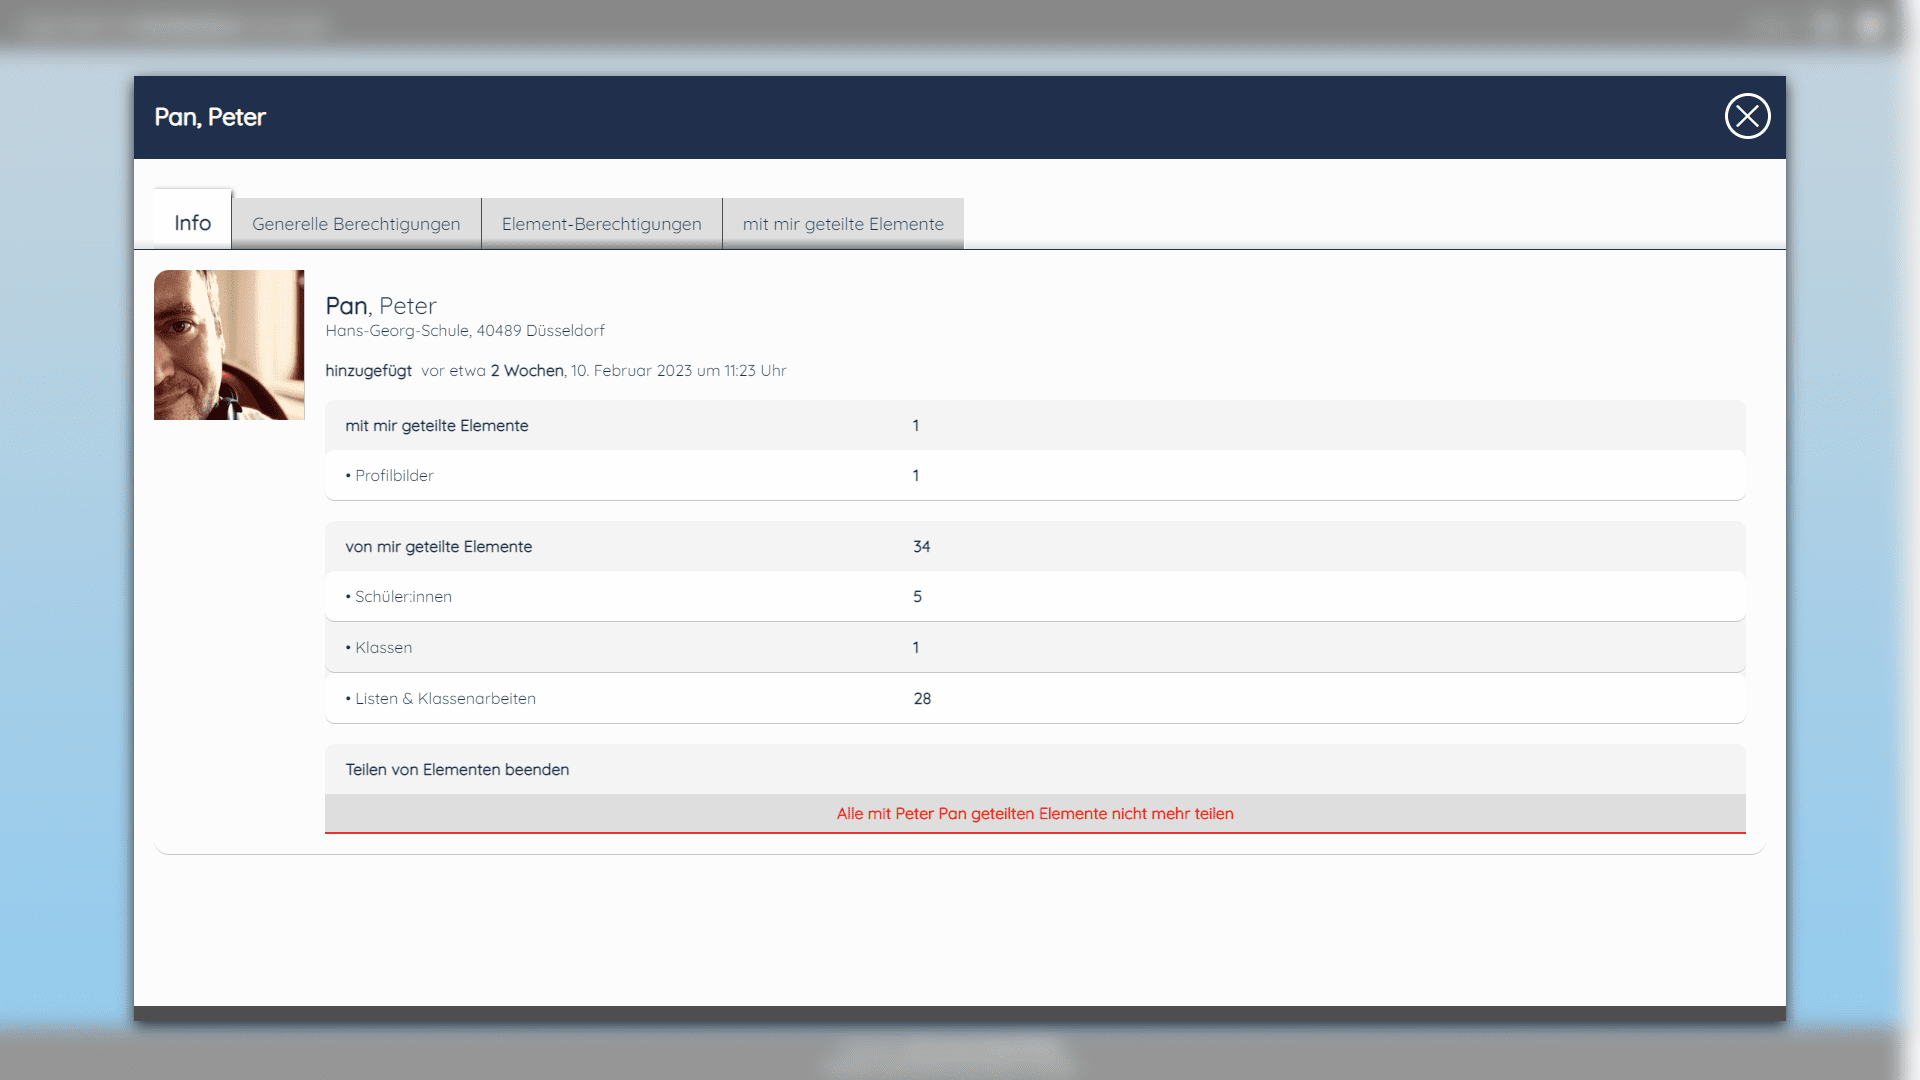Close the Pan, Peter dialog
The image size is (1920, 1080).
1747,117
